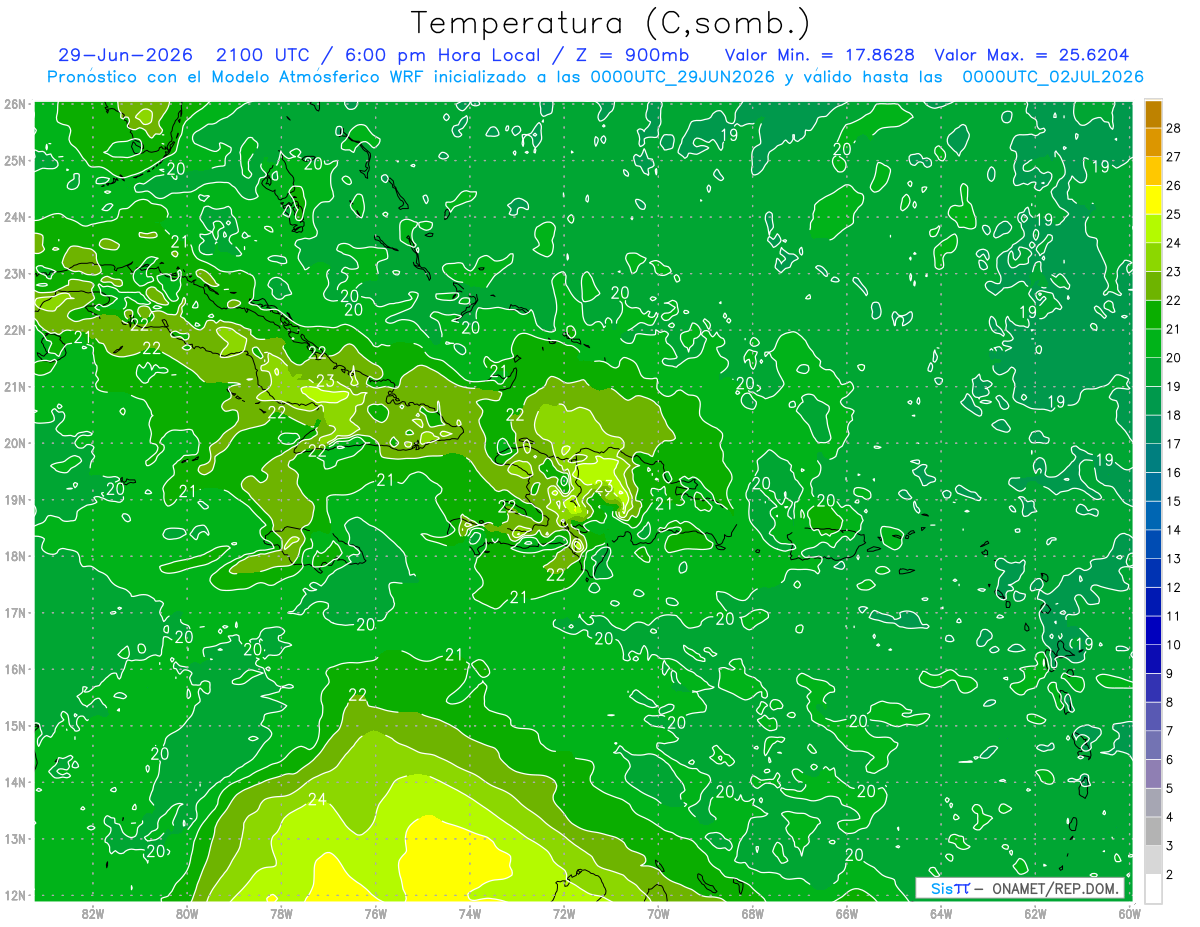Click longitude axis label "66W"
The image size is (1200, 927).
[846, 913]
